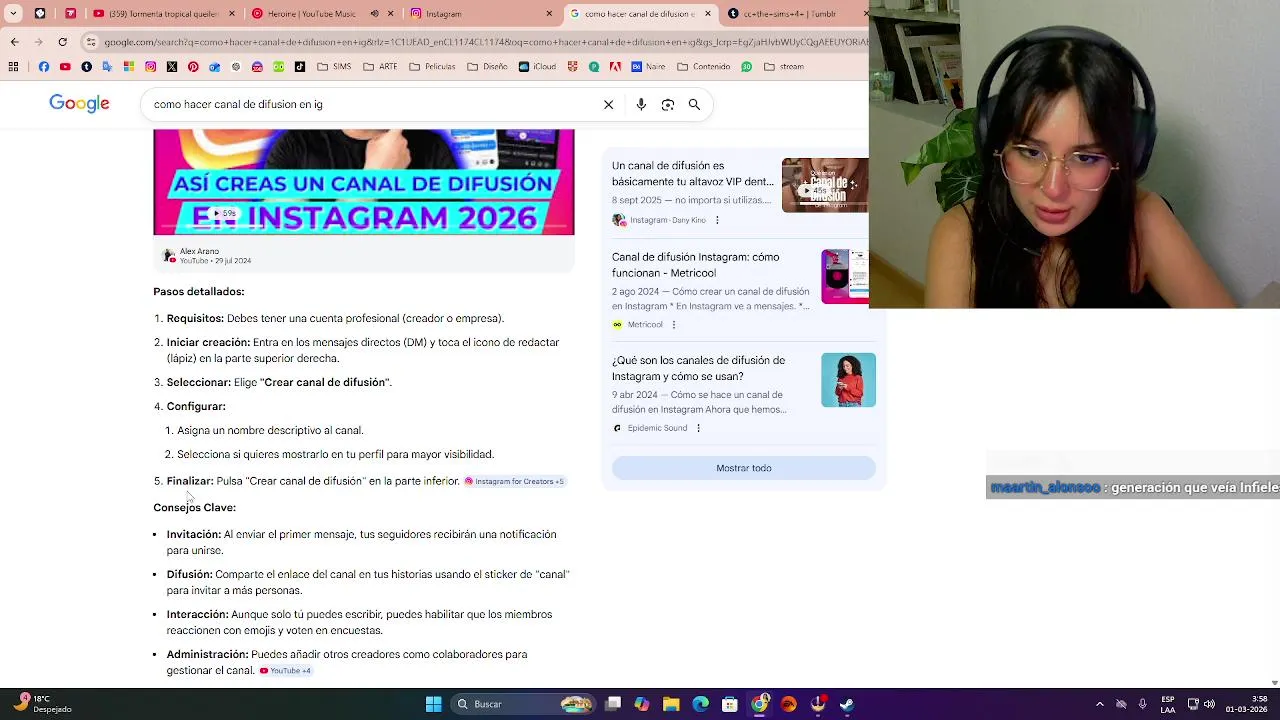The width and height of the screenshot is (1280, 720).
Task: Open the iCloud bookmark
Action: [537, 67]
